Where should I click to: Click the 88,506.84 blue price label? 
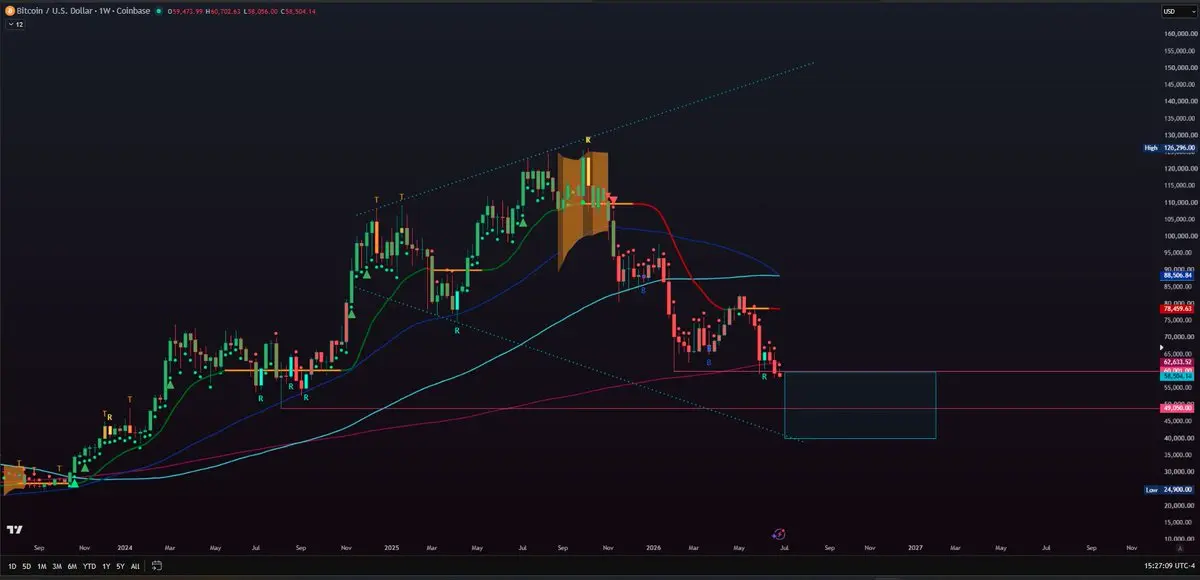tap(1178, 274)
